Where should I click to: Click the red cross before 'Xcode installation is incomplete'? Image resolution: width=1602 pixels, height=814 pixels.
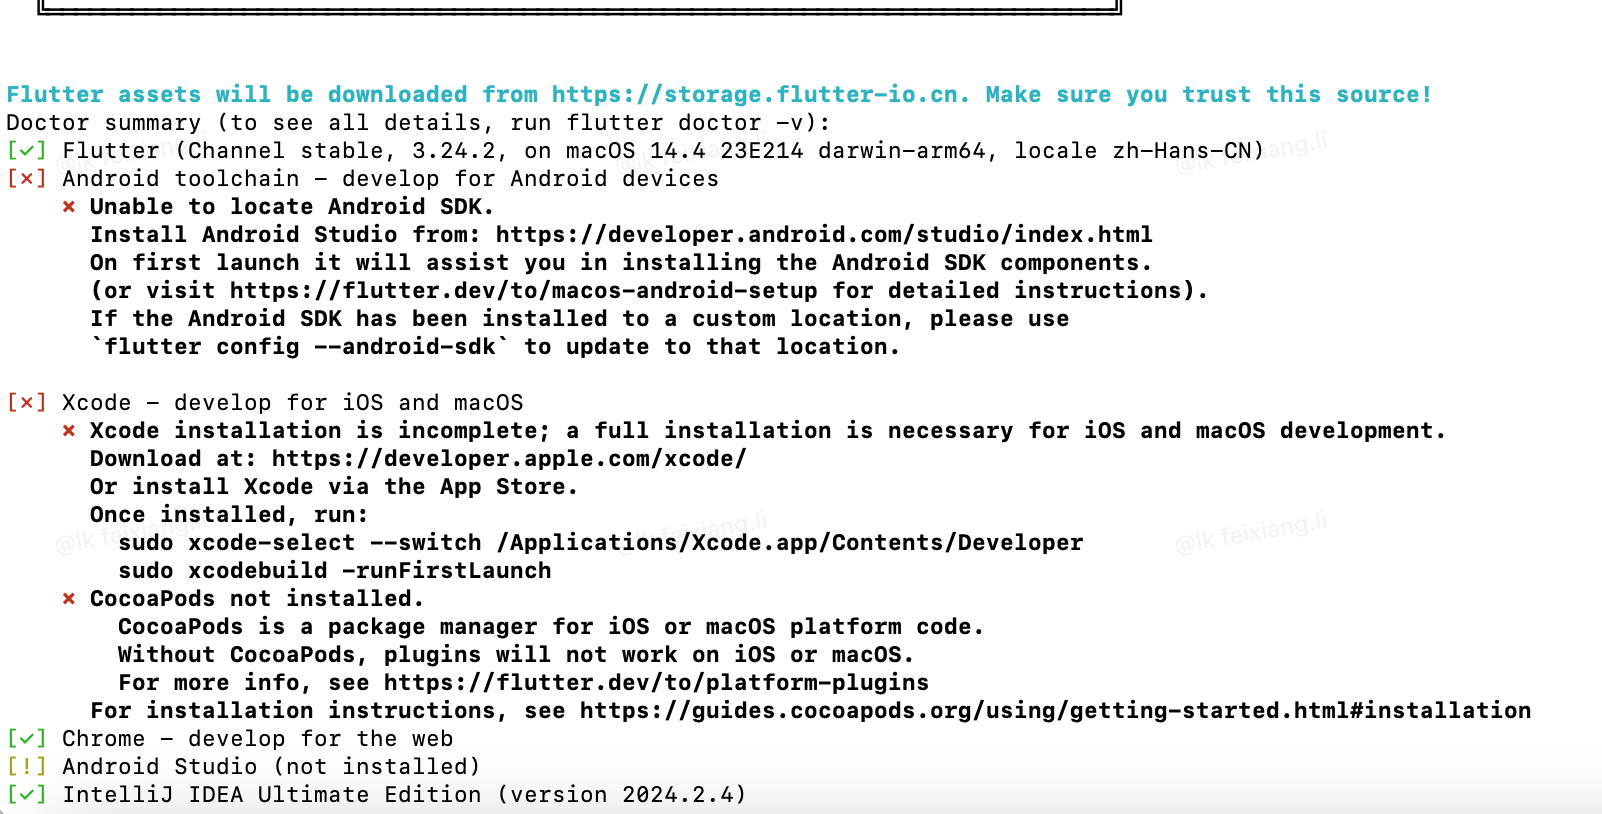[69, 431]
